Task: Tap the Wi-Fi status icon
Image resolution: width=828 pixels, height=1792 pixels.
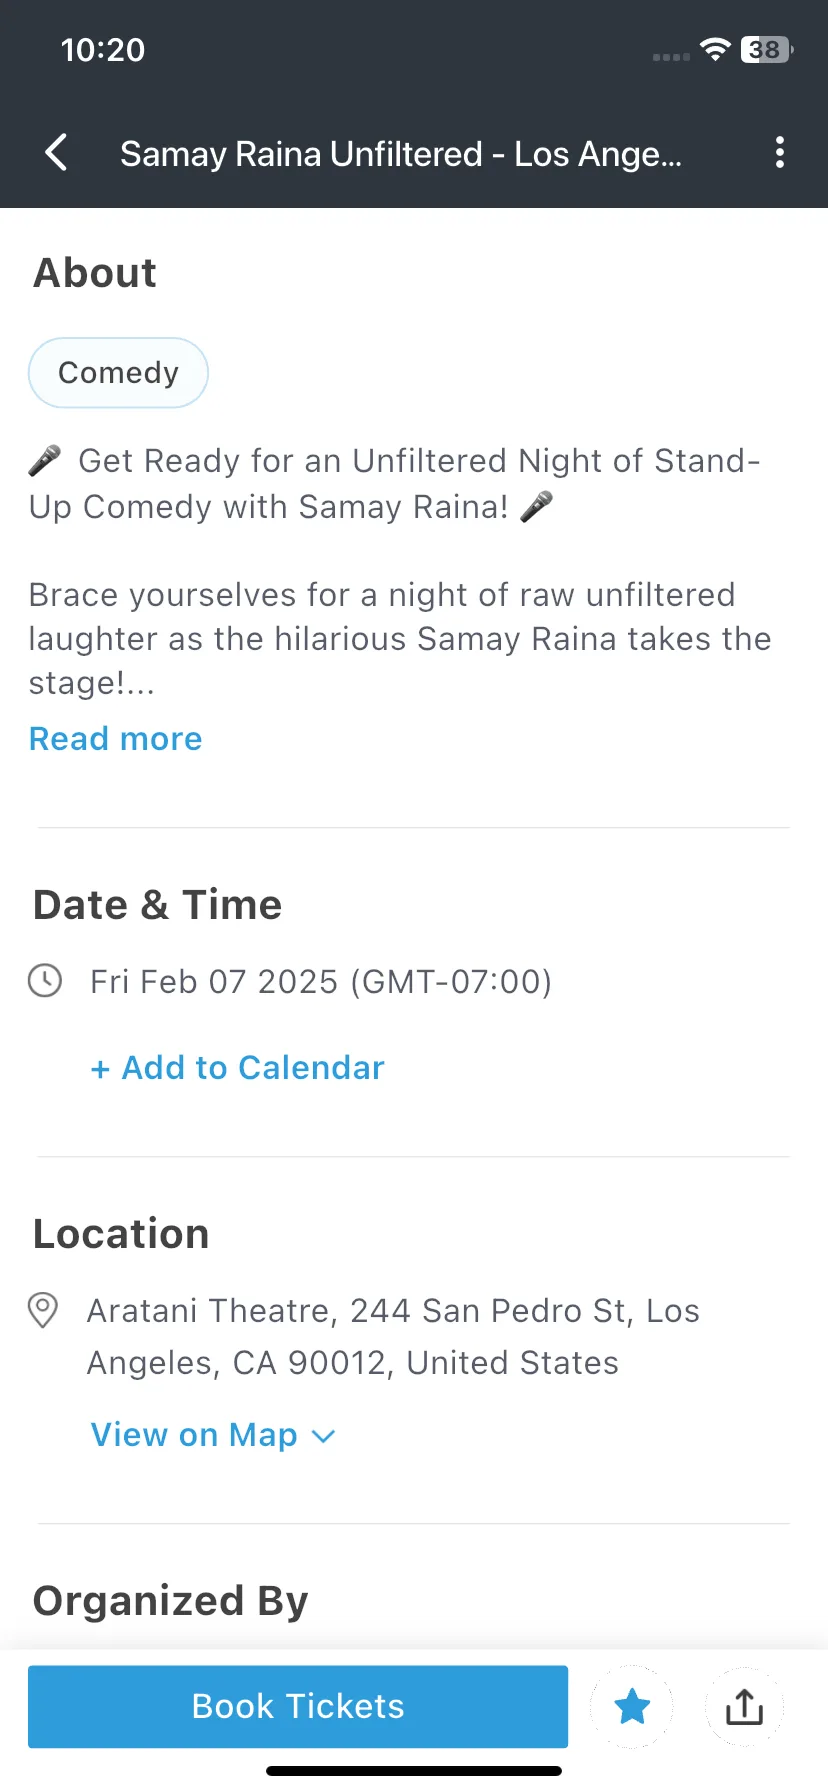Action: coord(715,49)
